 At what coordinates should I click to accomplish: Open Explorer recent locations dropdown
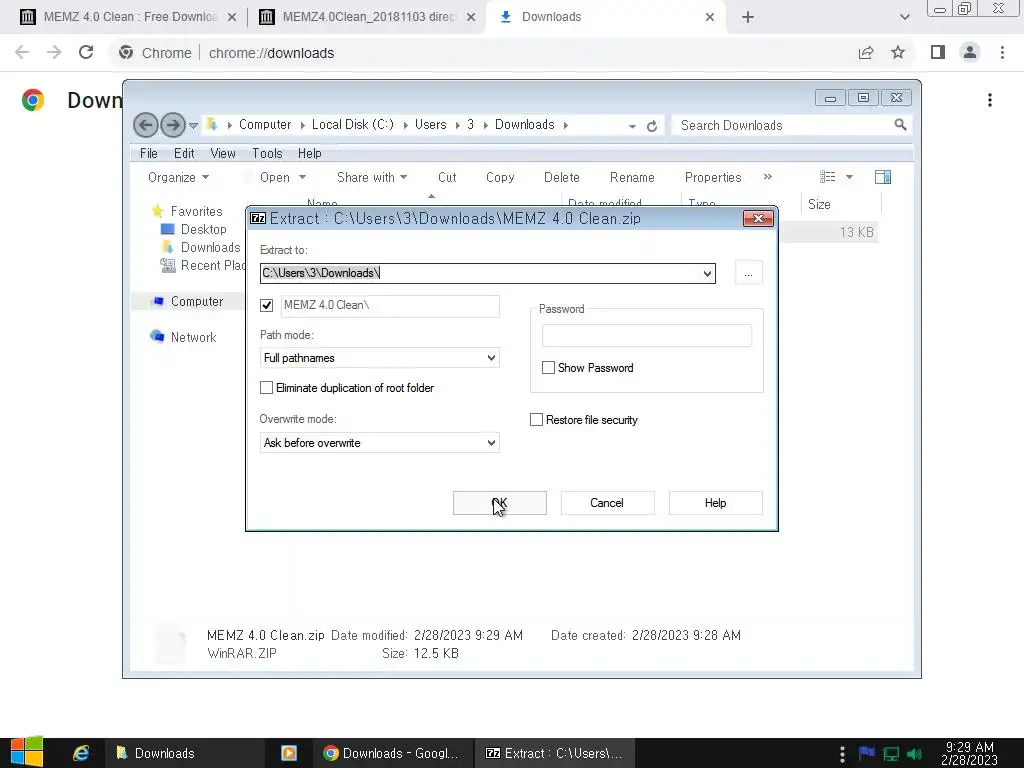pyautogui.click(x=193, y=125)
